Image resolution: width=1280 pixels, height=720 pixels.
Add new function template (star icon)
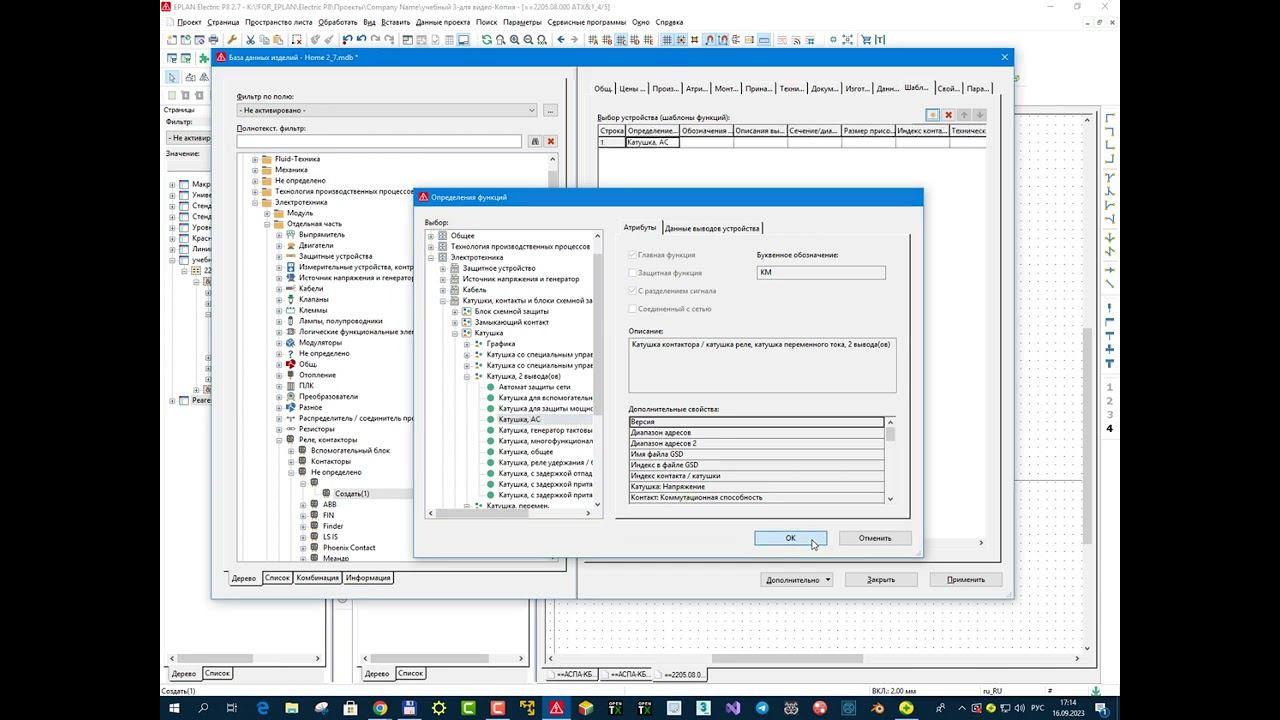tap(932, 115)
